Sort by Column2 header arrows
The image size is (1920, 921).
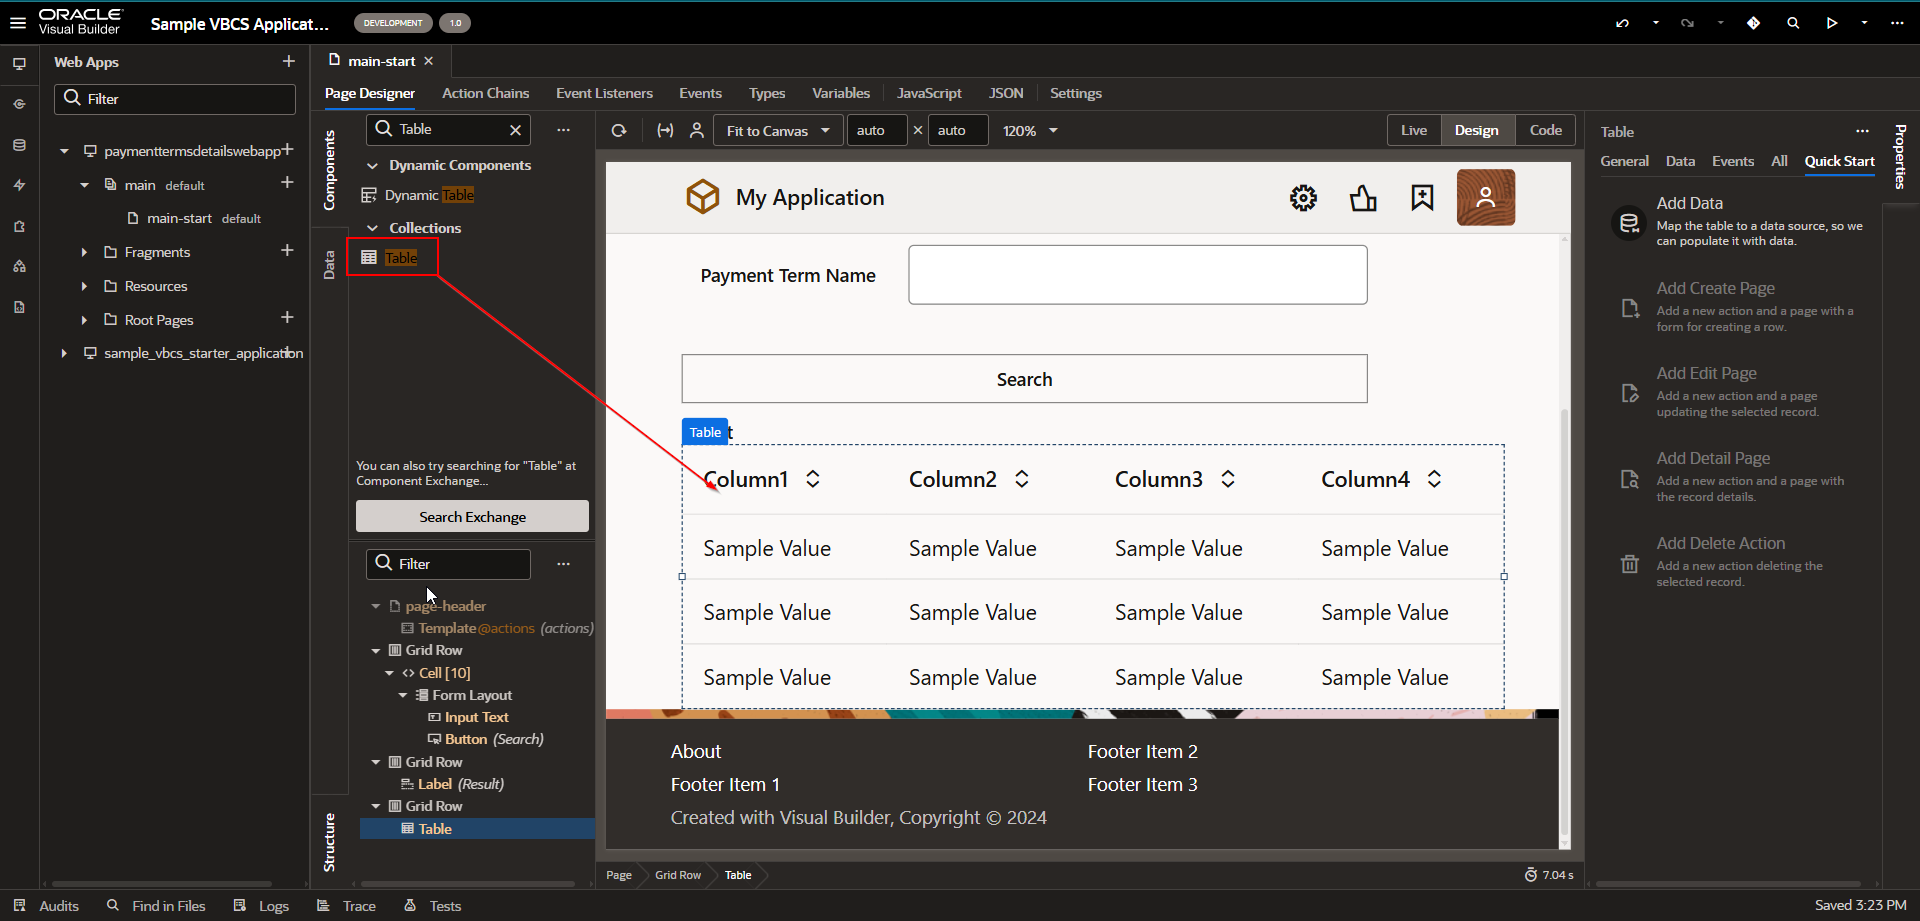[x=1022, y=479]
